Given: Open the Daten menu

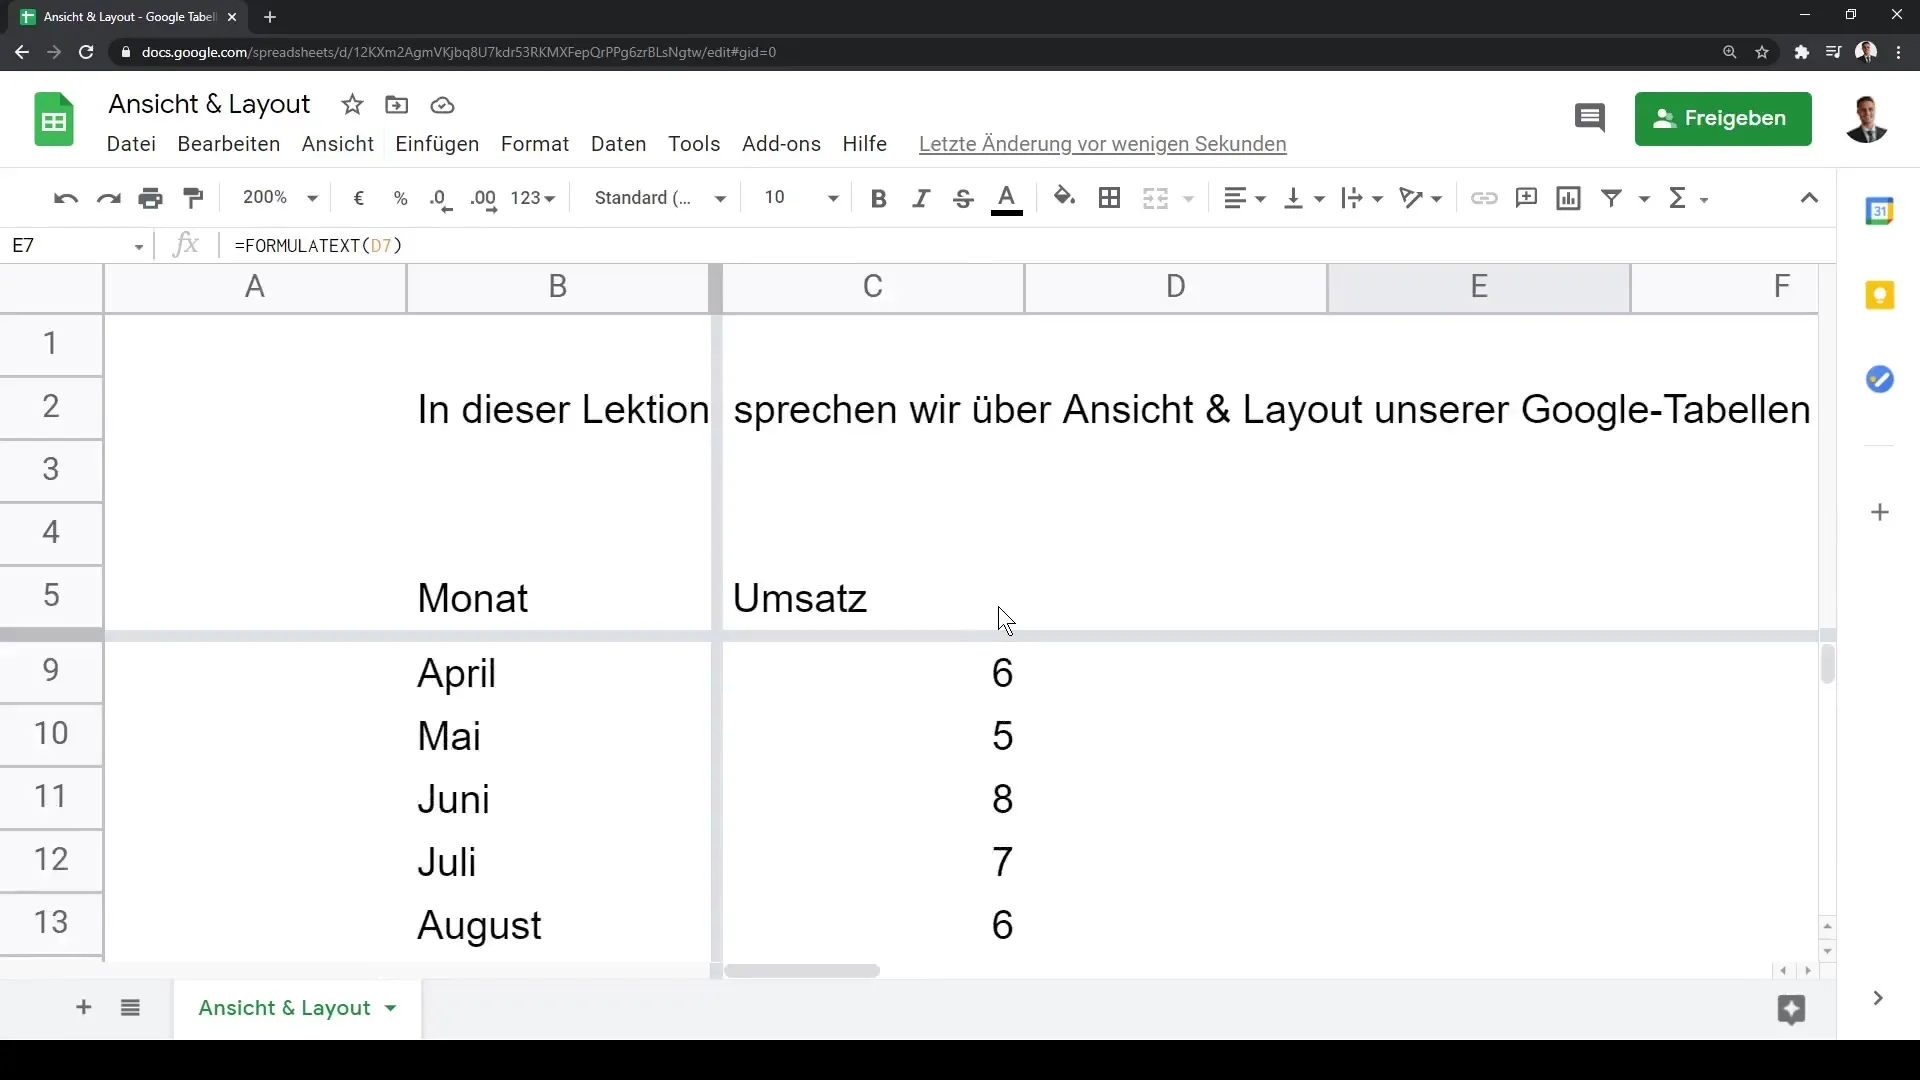Looking at the screenshot, I should pos(618,144).
